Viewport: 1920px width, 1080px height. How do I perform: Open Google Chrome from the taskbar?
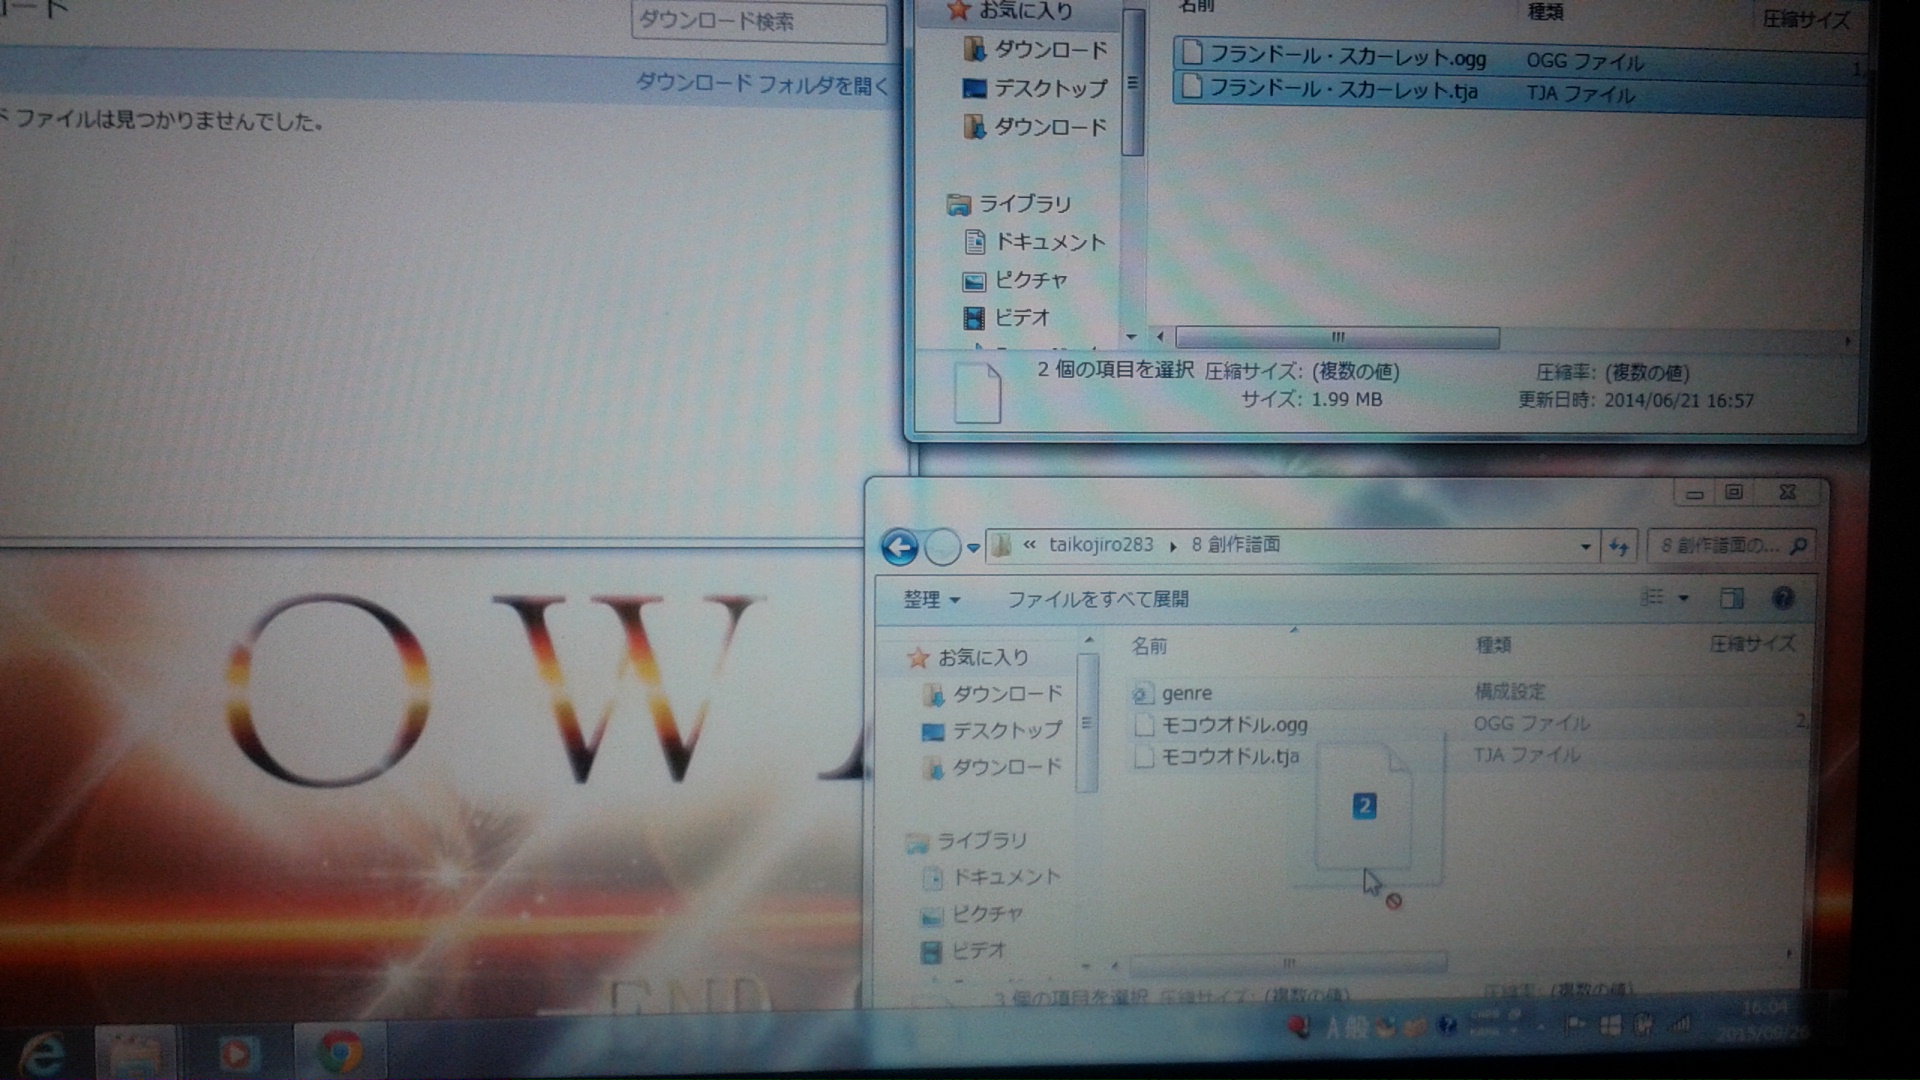(x=340, y=1052)
